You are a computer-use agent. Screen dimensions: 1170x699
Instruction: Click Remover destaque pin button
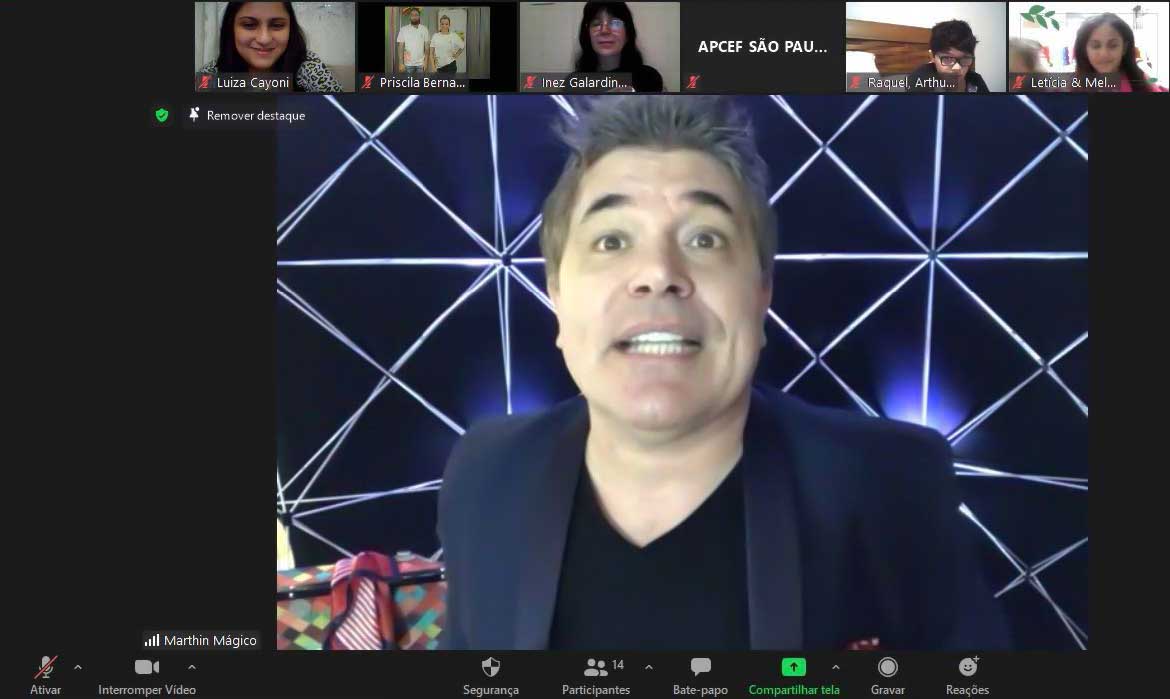pyautogui.click(x=246, y=116)
